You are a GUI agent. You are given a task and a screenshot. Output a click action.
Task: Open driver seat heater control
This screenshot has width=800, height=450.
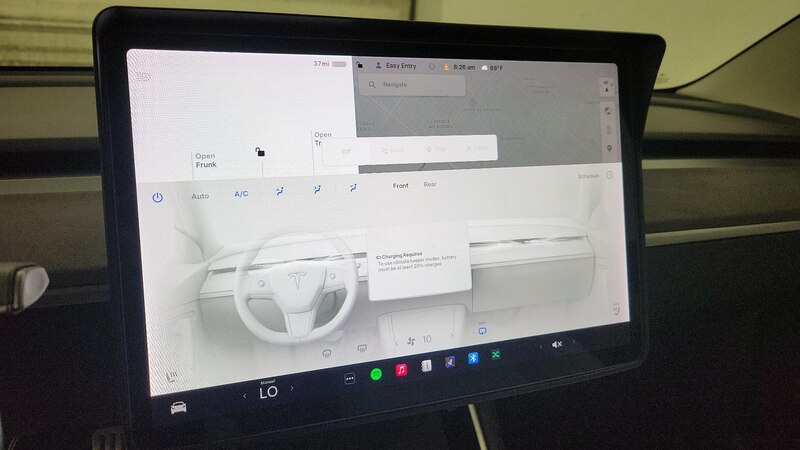pyautogui.click(x=171, y=377)
